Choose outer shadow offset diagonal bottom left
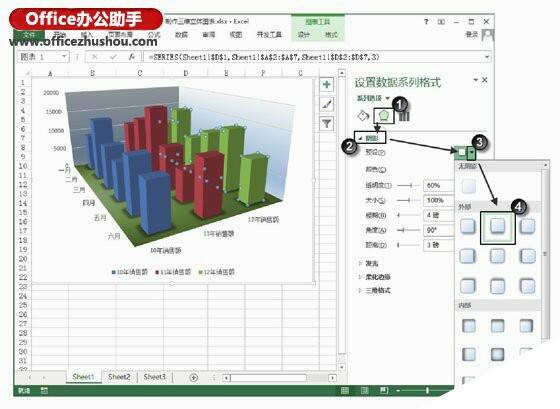Screen dimensions: 560x409 click(528, 226)
